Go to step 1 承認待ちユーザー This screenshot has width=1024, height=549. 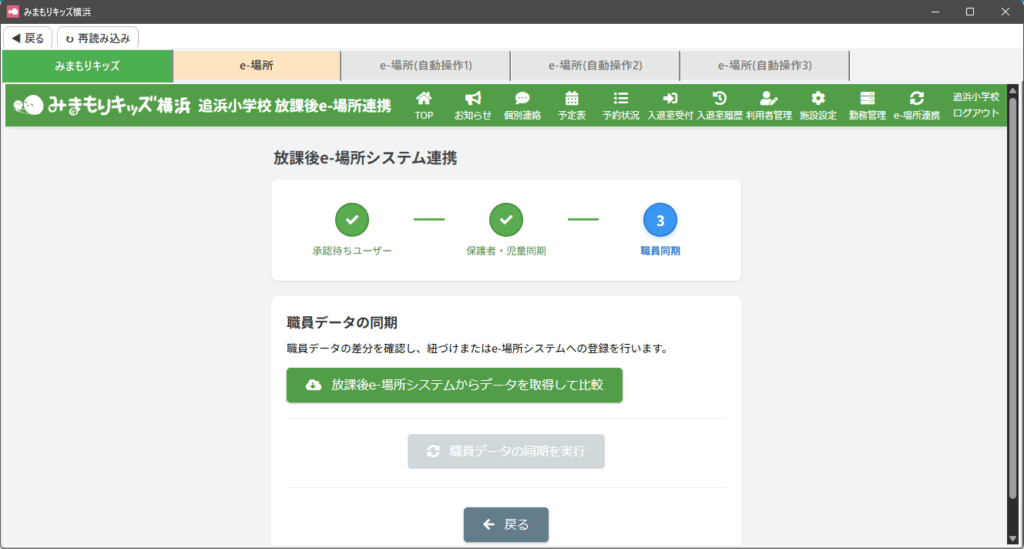(351, 219)
